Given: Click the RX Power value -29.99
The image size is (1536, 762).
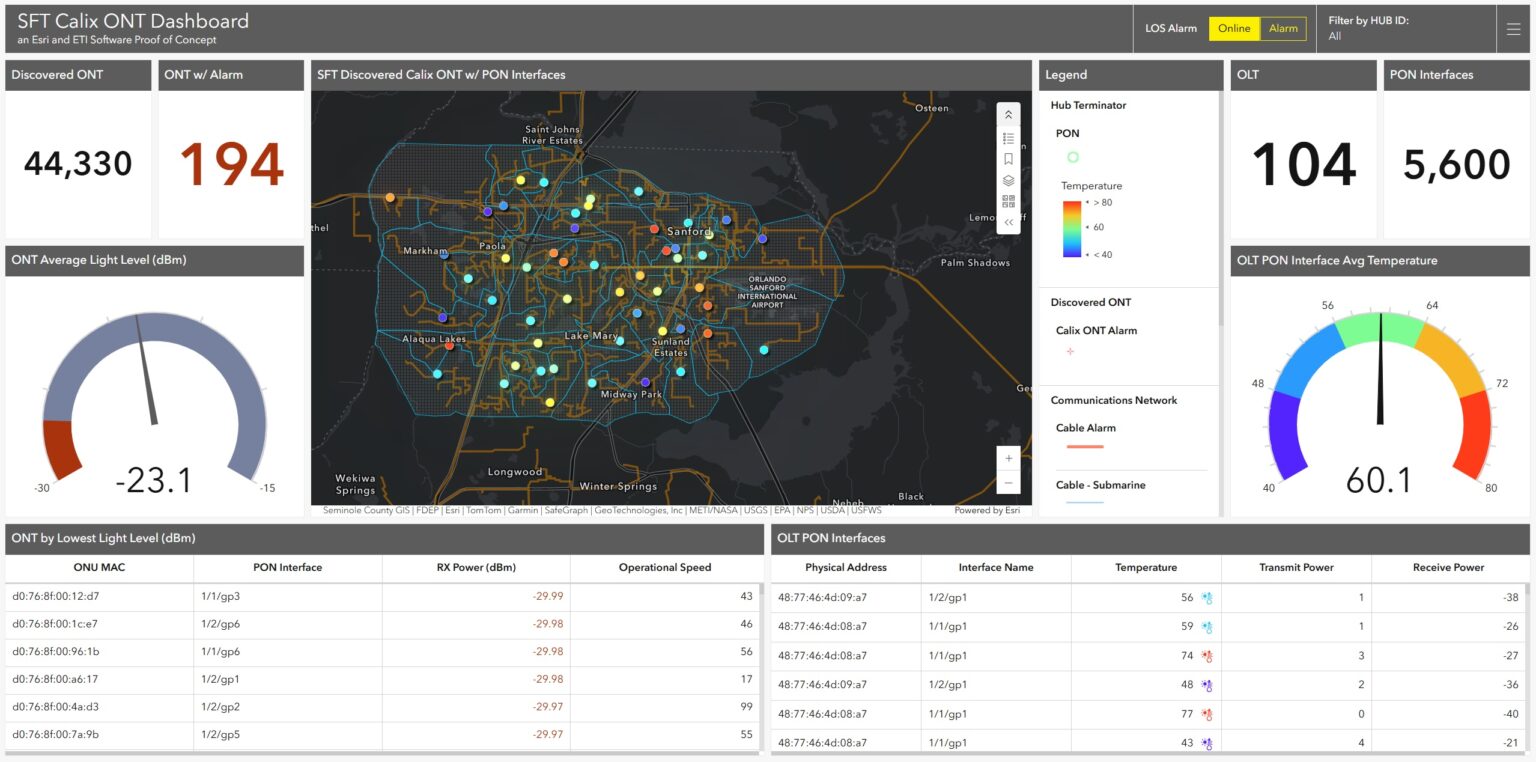Looking at the screenshot, I should (548, 596).
